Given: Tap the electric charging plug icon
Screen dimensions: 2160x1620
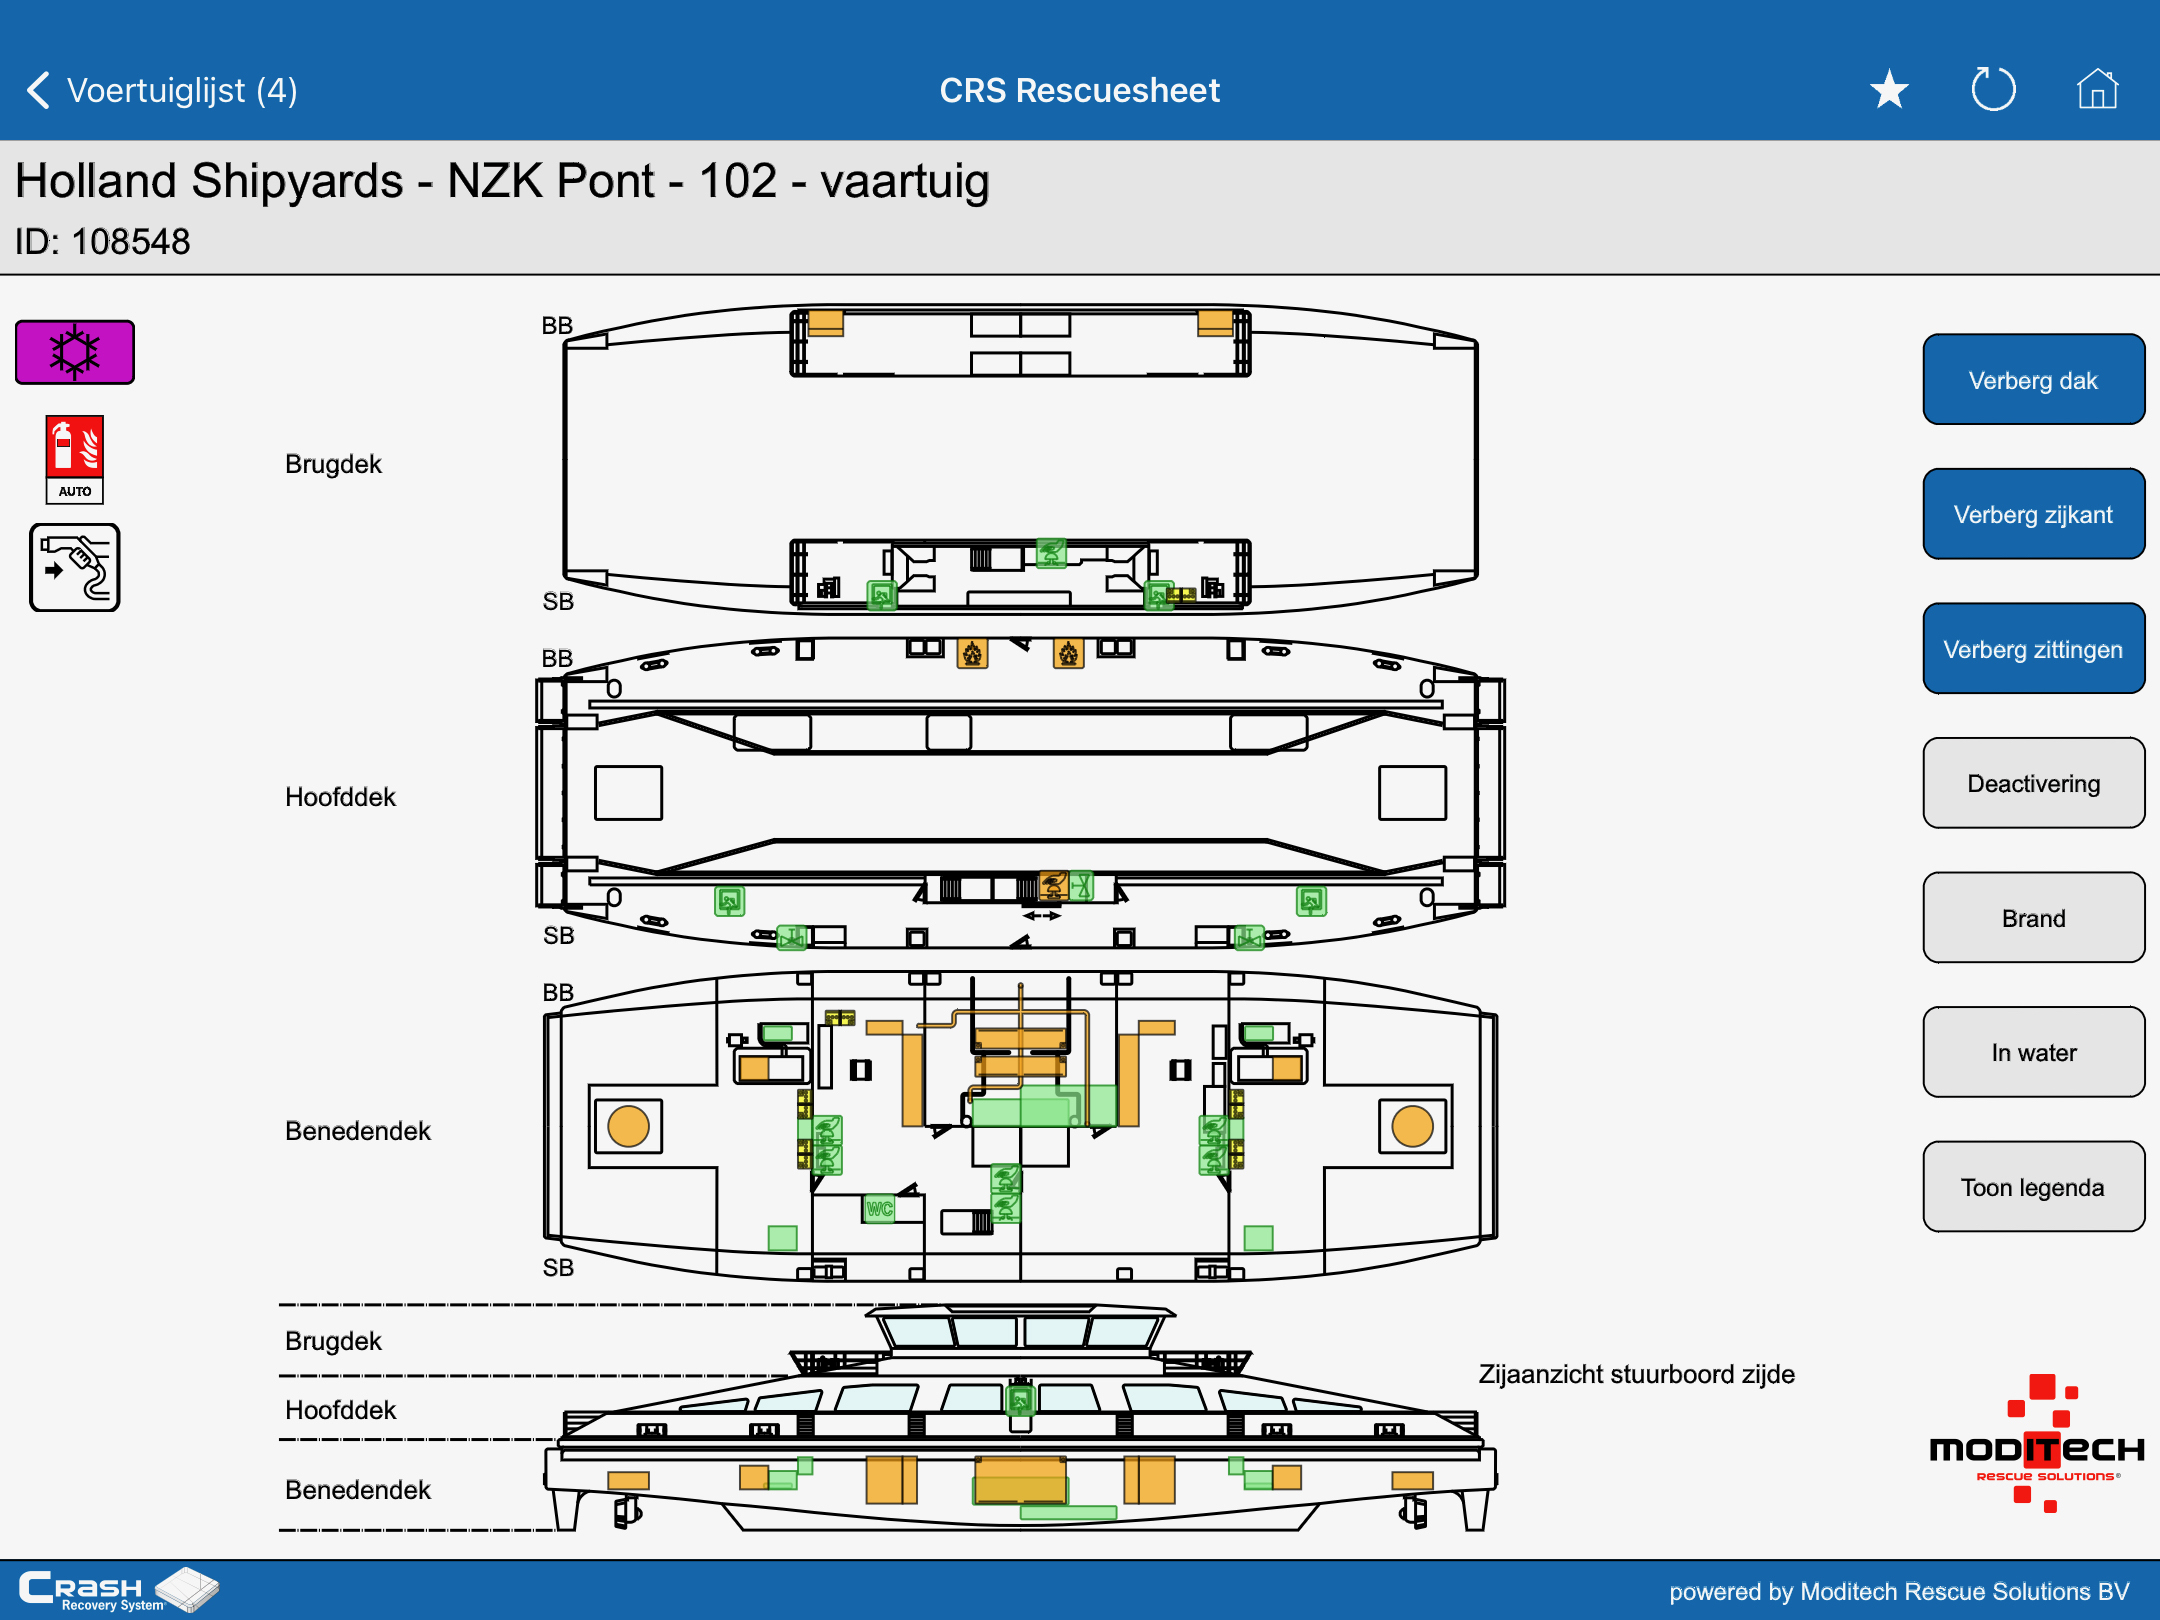Looking at the screenshot, I should [75, 567].
